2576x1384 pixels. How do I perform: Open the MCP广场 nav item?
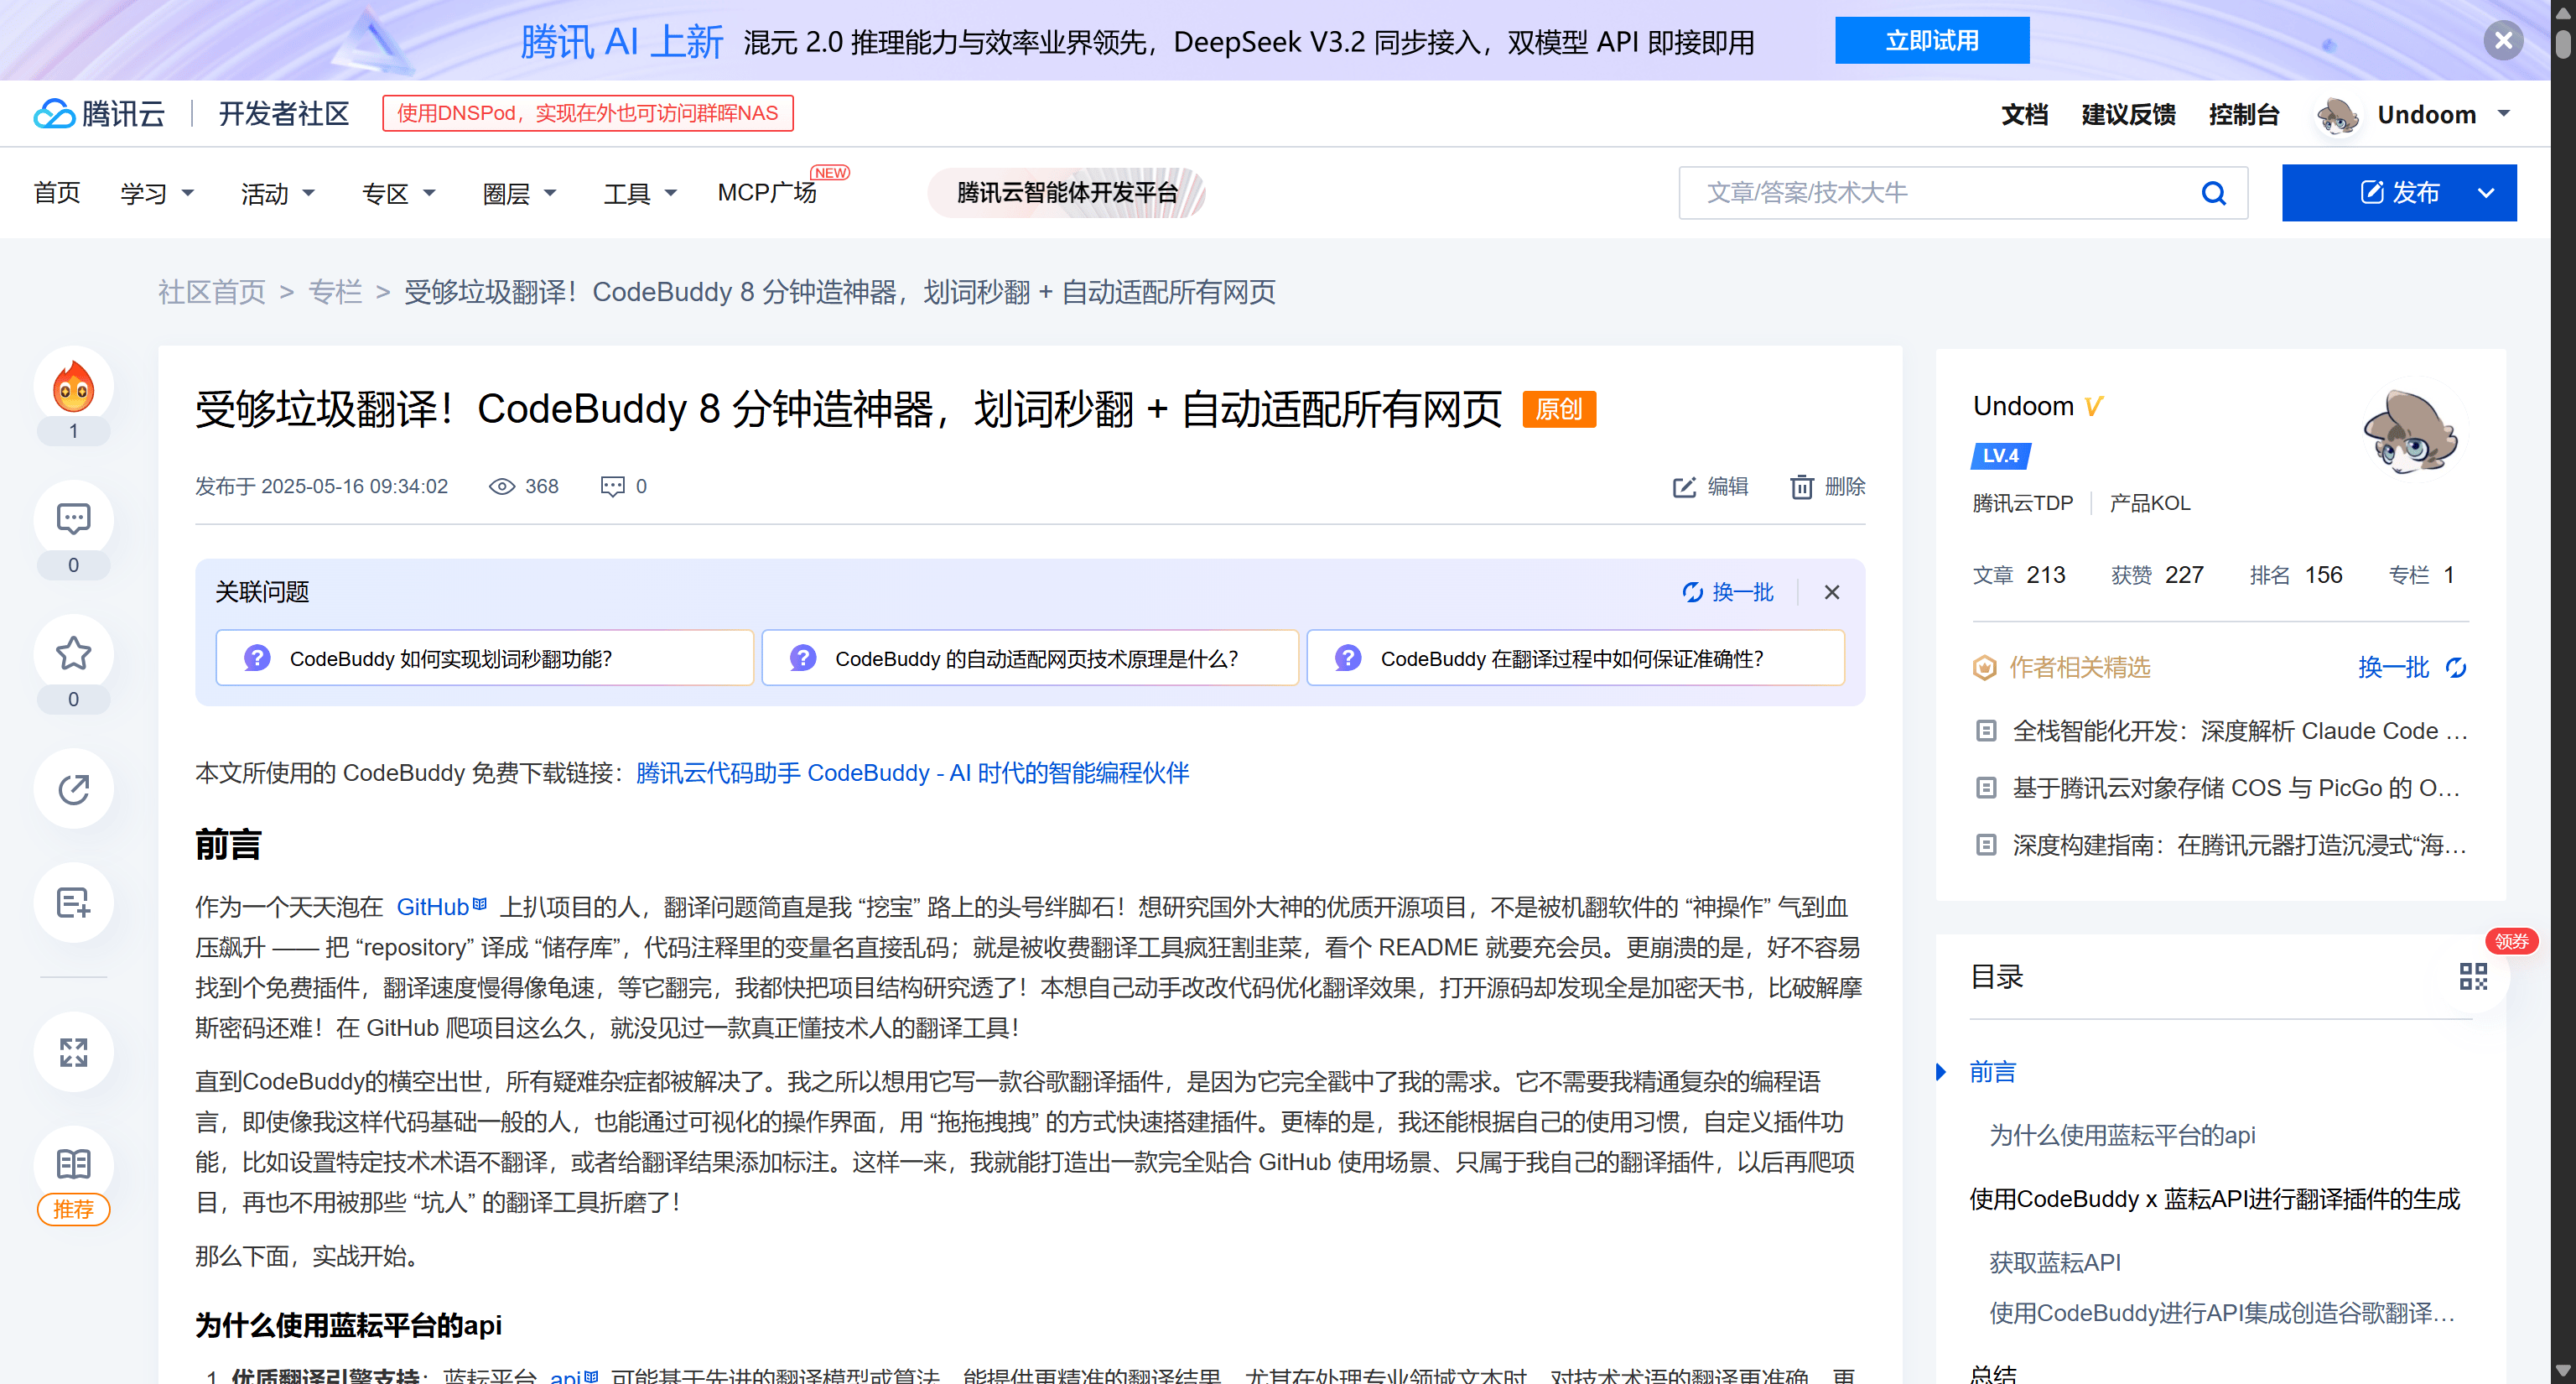click(x=767, y=193)
